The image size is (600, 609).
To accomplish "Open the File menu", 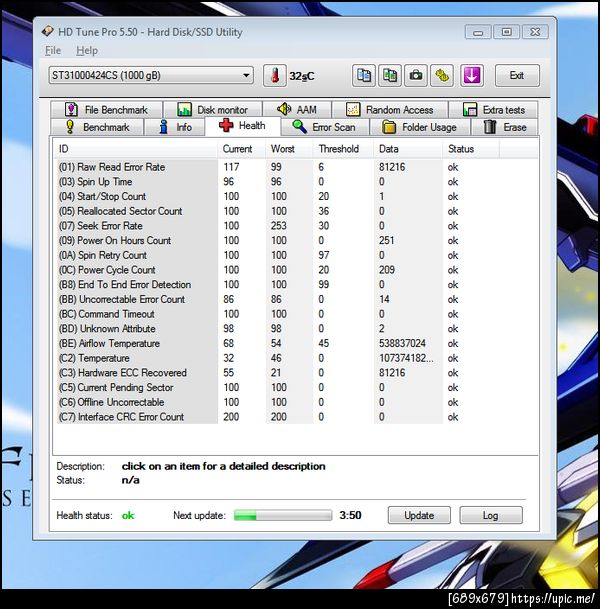I will coord(53,50).
